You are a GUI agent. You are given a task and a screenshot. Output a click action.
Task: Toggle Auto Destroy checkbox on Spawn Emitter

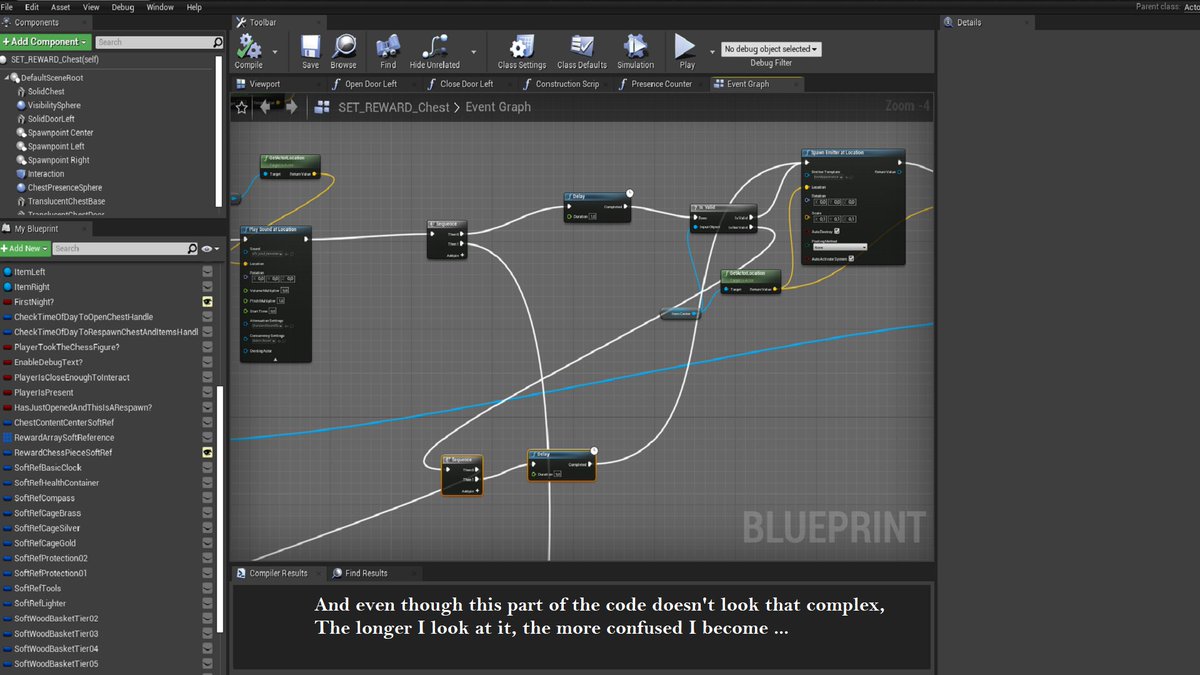point(837,231)
